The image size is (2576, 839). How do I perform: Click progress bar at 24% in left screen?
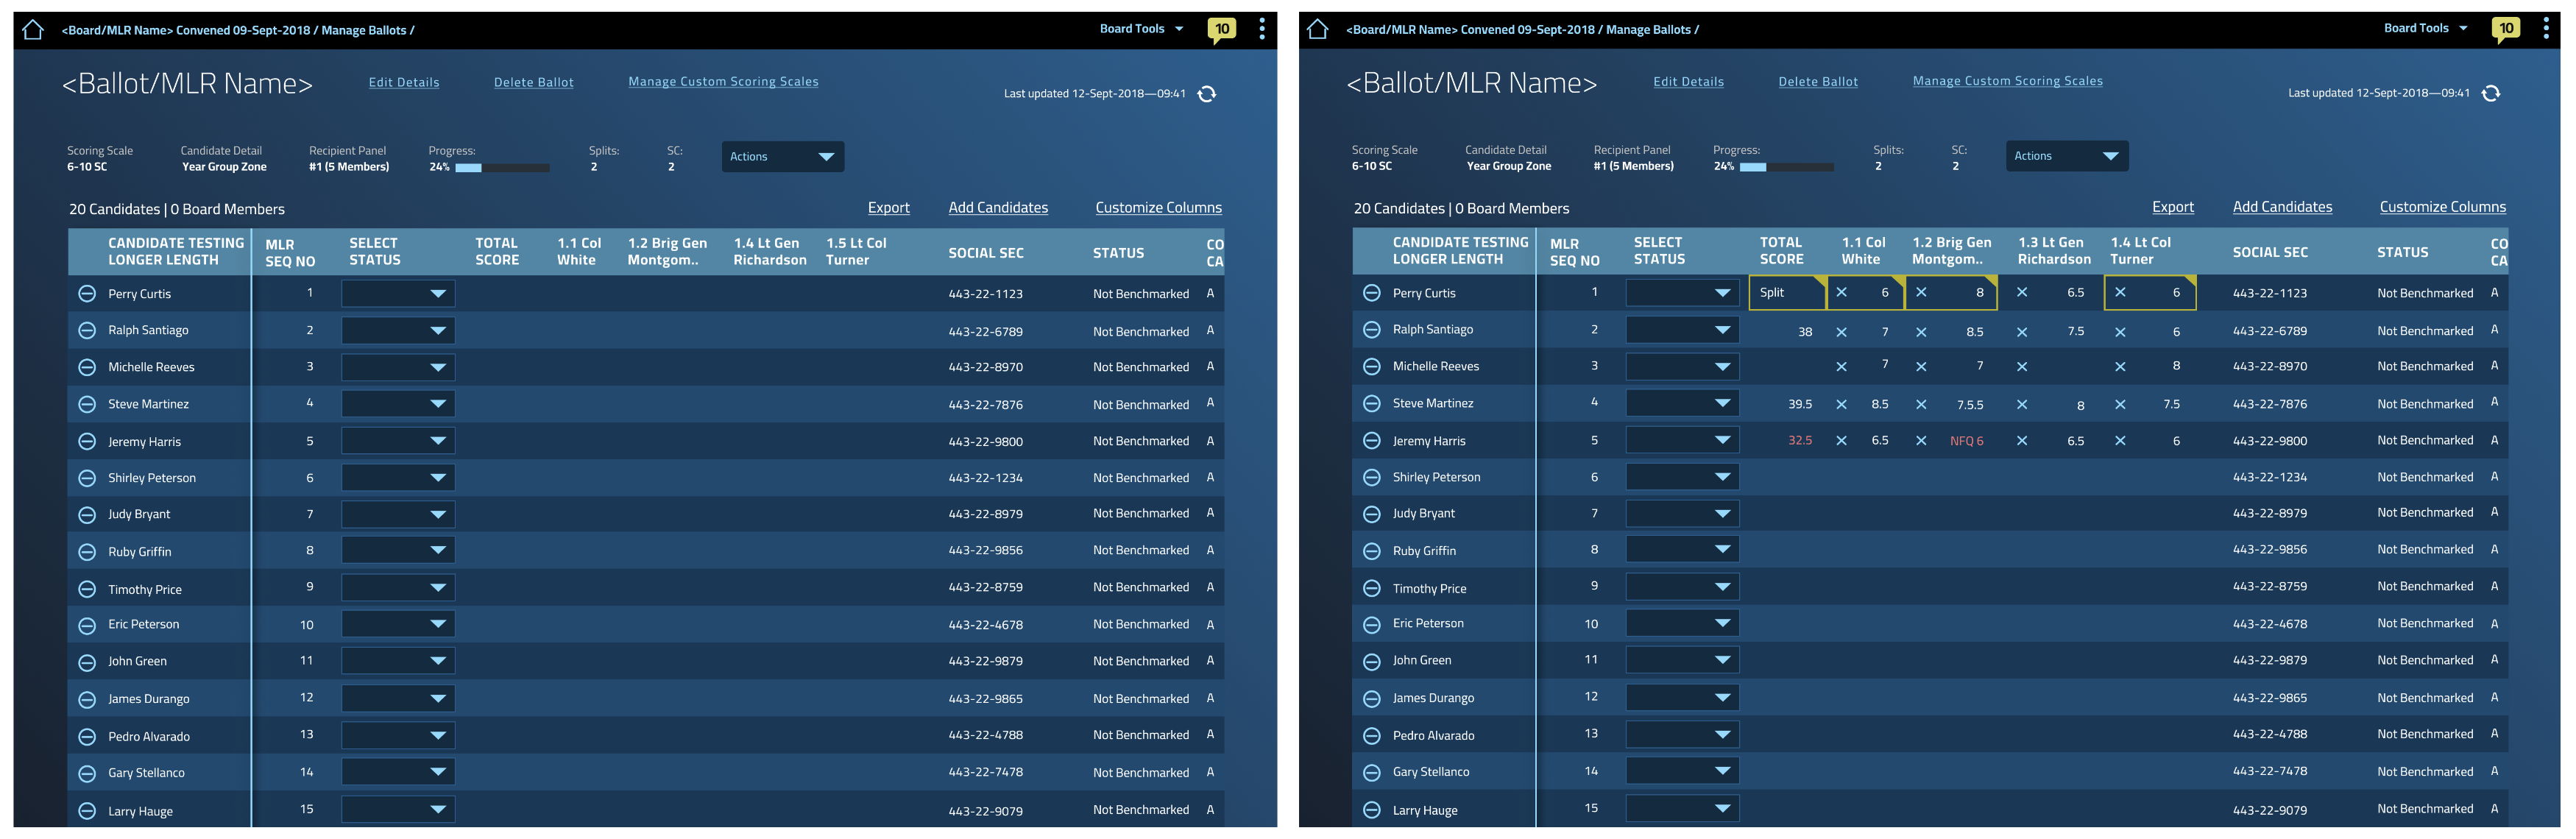tap(502, 168)
